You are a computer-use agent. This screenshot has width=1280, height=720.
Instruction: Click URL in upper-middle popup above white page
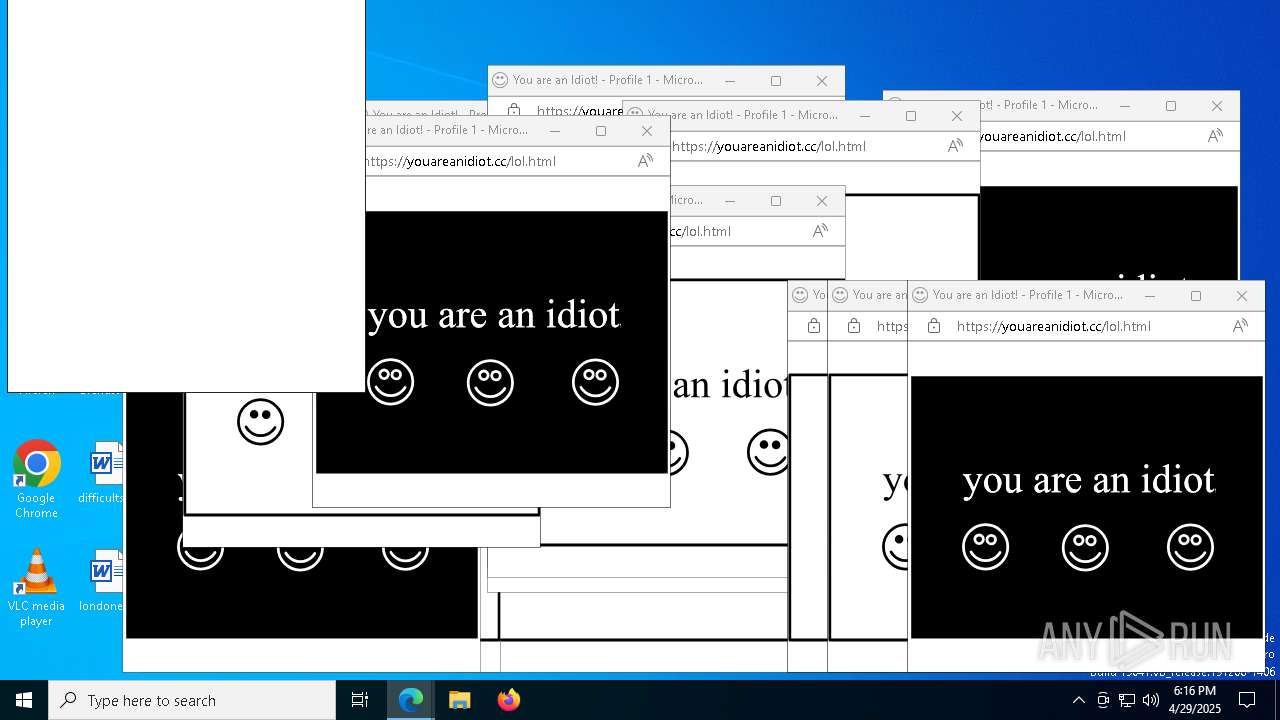pos(769,146)
